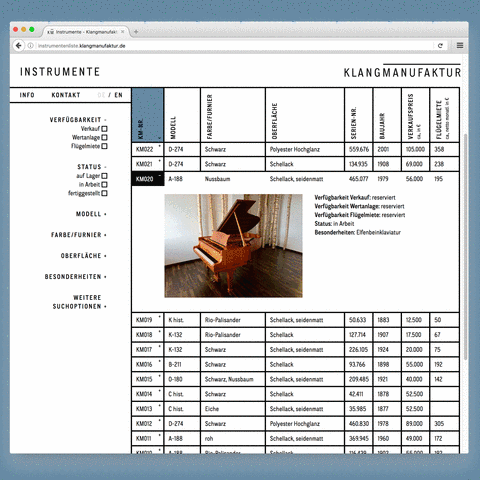The image size is (480, 480).
Task: Click price '105.000' in KM022 row
Action: [415, 149]
